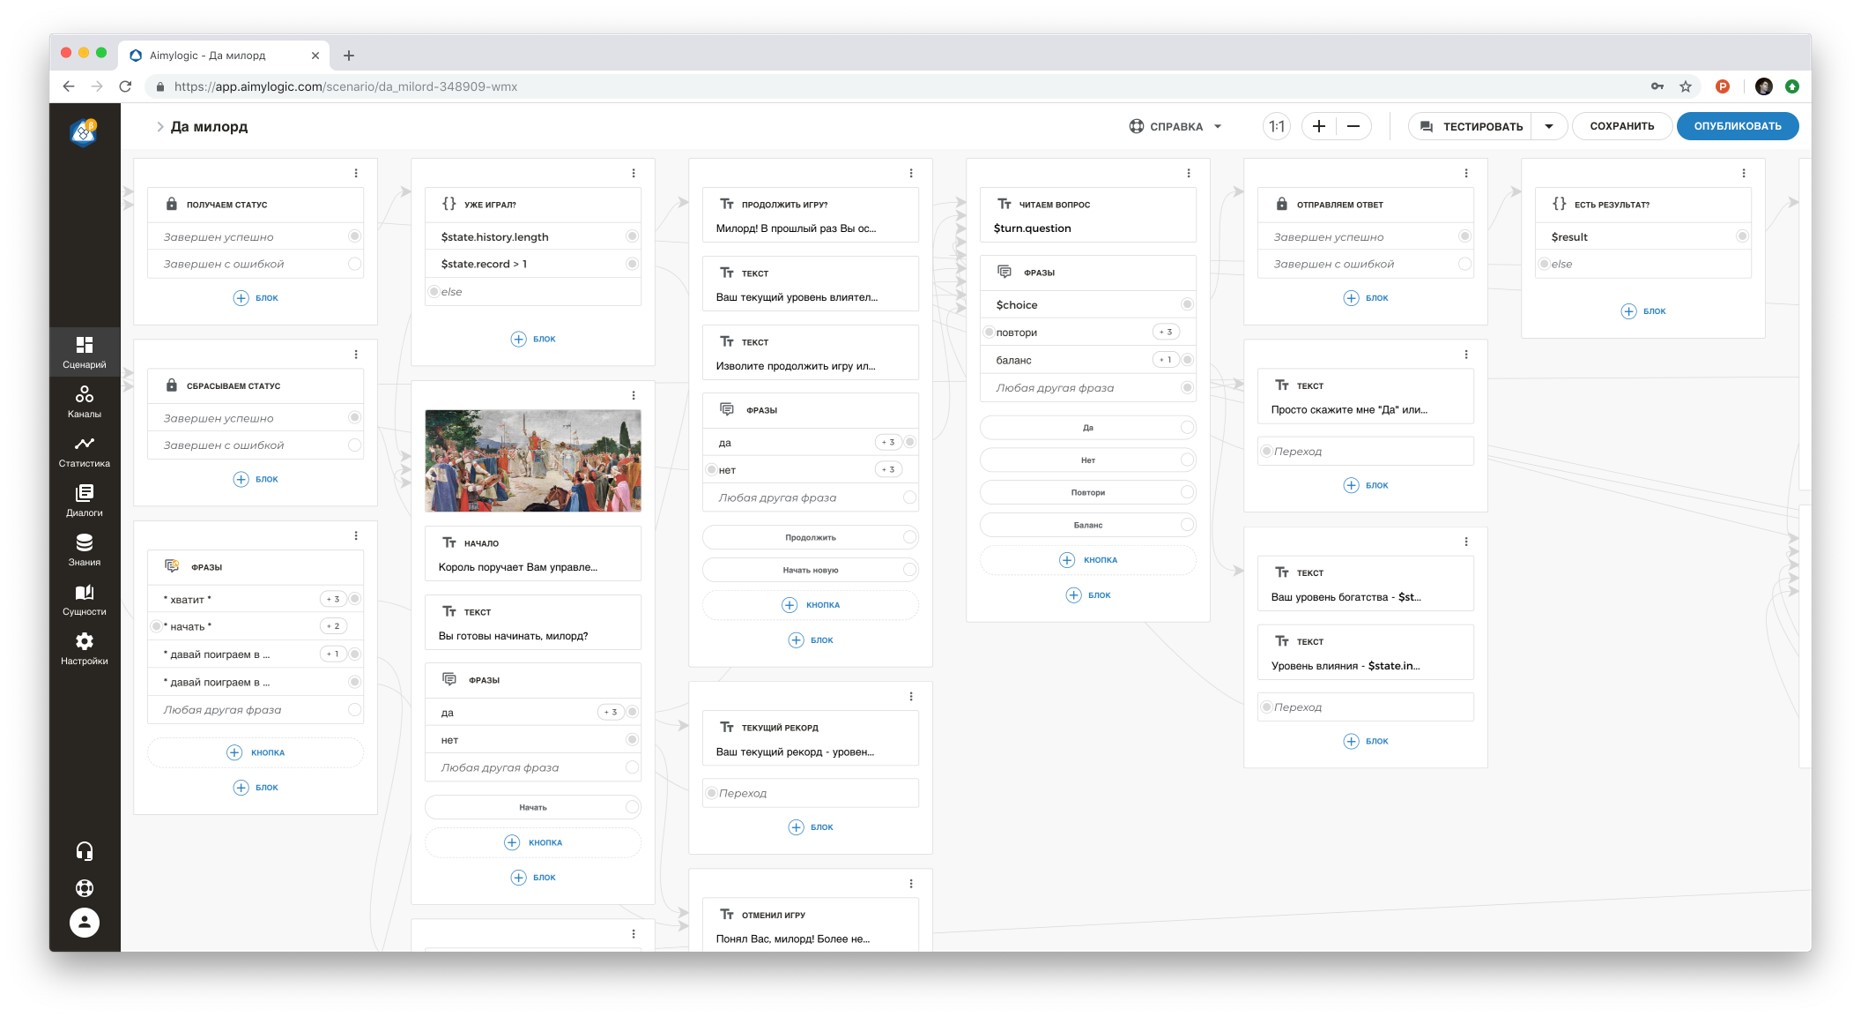Expand +1 synonyms of first давай поиграем
The width and height of the screenshot is (1861, 1017).
[333, 654]
